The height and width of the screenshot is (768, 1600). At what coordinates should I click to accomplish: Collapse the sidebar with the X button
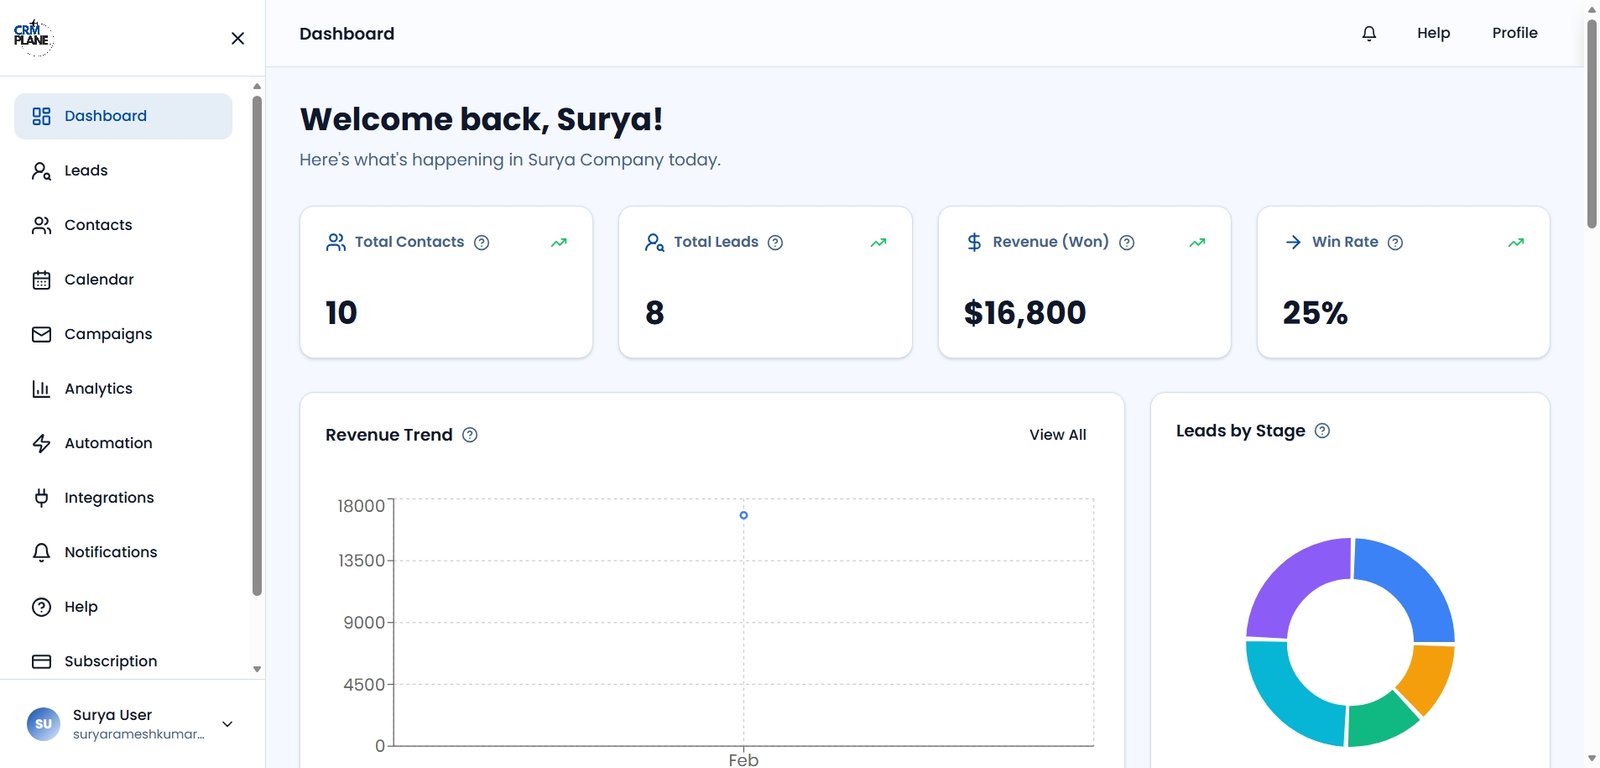pos(237,38)
